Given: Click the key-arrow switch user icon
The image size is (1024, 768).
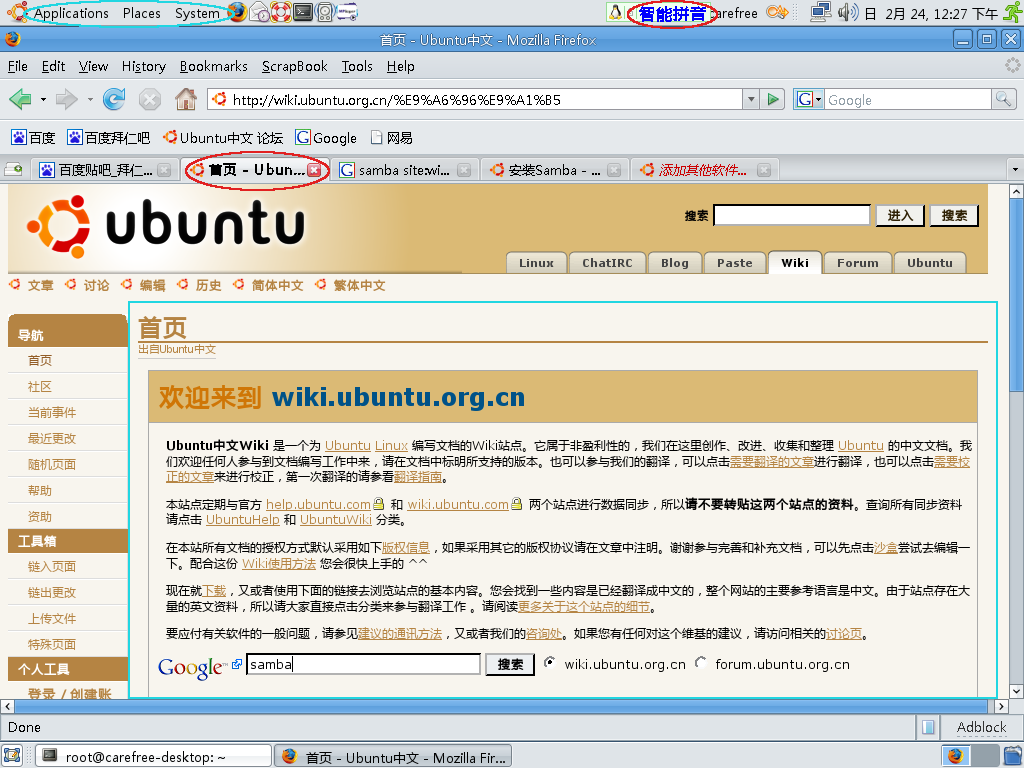Looking at the screenshot, I should tap(777, 12).
